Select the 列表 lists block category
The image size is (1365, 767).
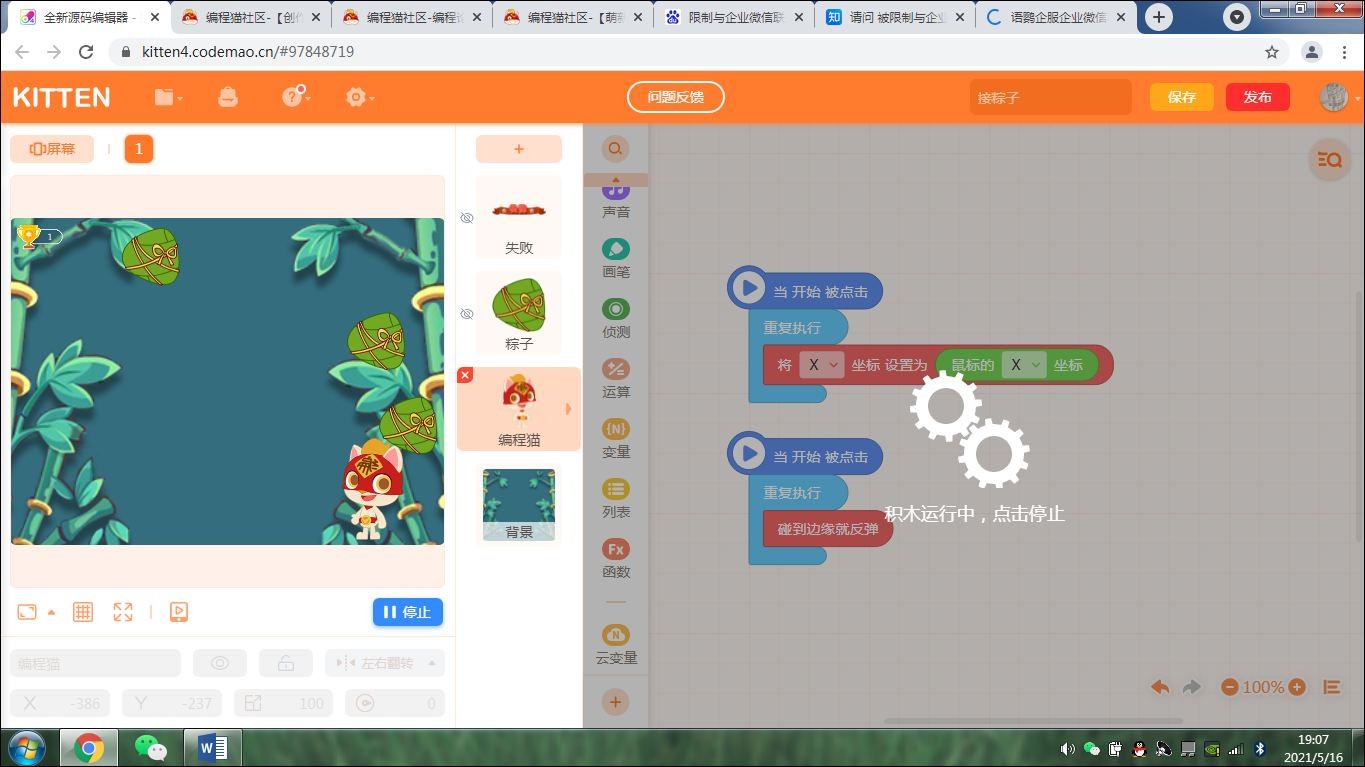tap(616, 498)
